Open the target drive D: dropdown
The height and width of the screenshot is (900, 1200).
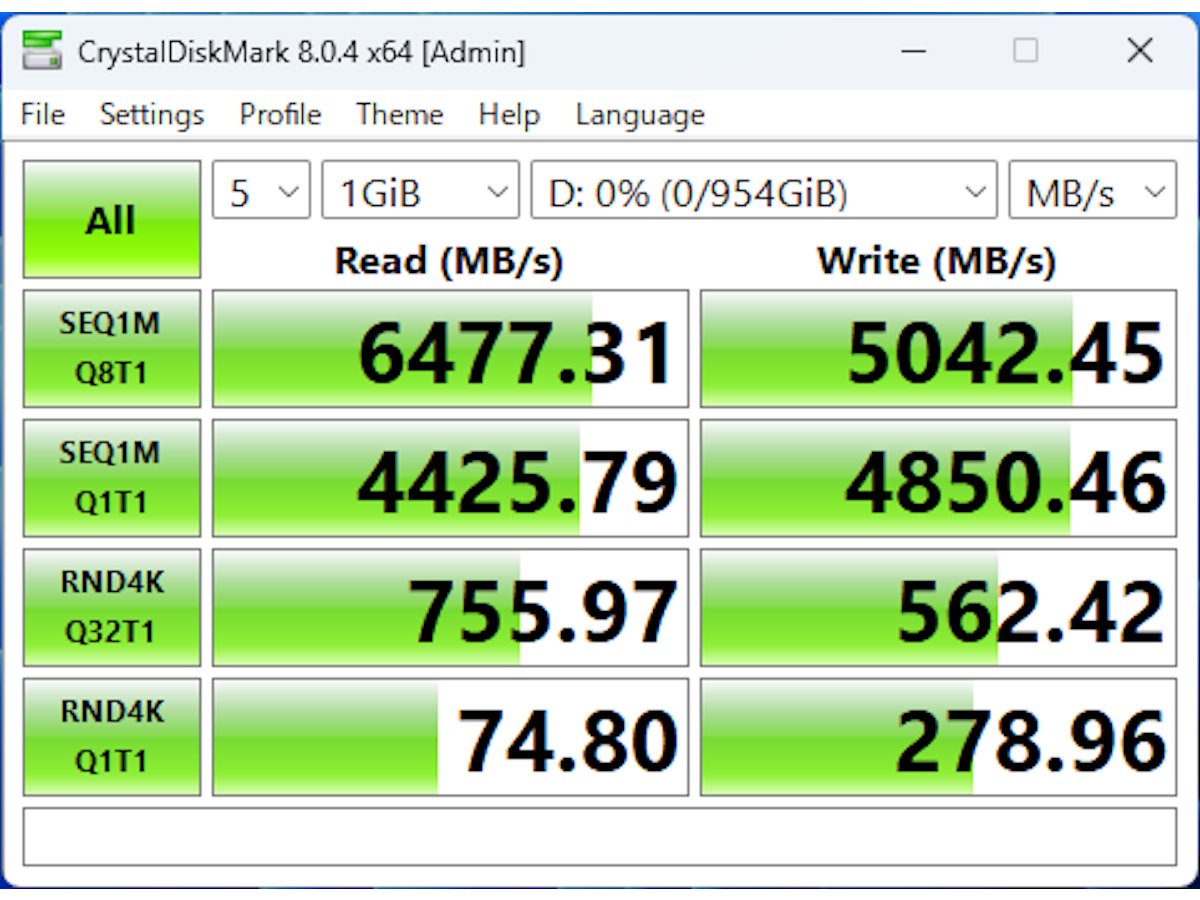tap(763, 190)
